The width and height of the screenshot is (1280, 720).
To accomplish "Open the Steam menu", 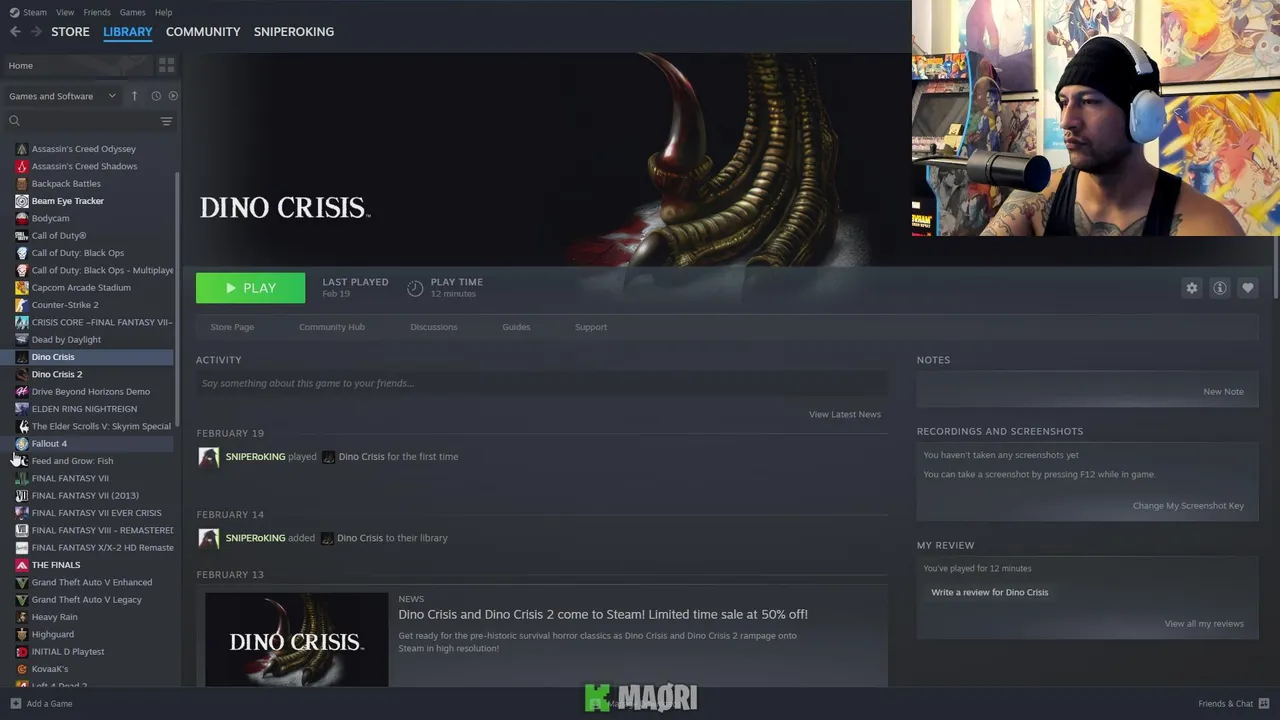I will coord(35,12).
